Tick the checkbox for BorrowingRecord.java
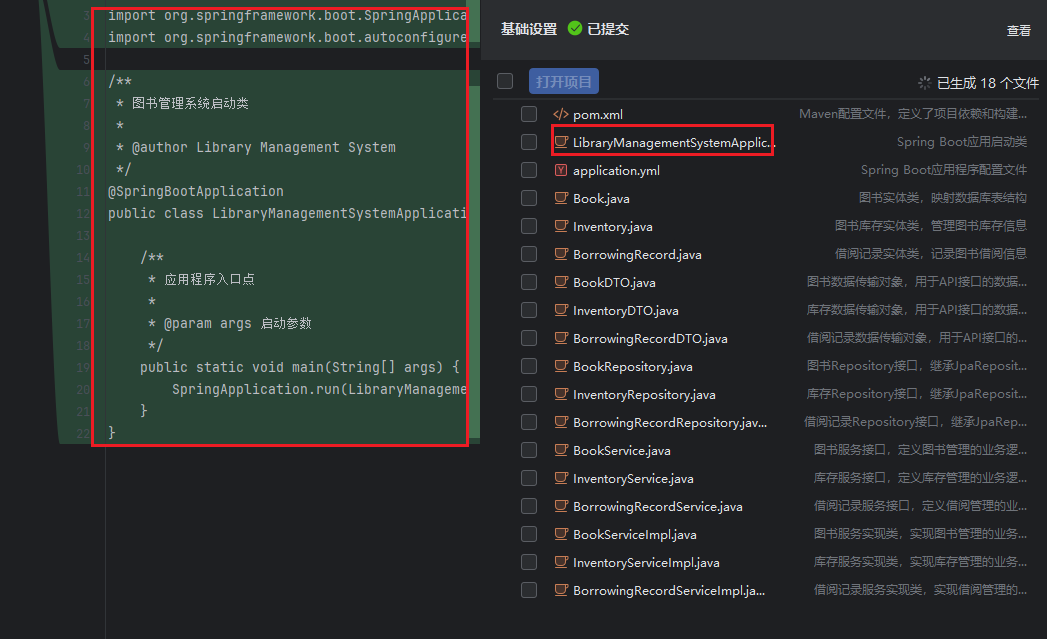1047x639 pixels. click(x=529, y=255)
